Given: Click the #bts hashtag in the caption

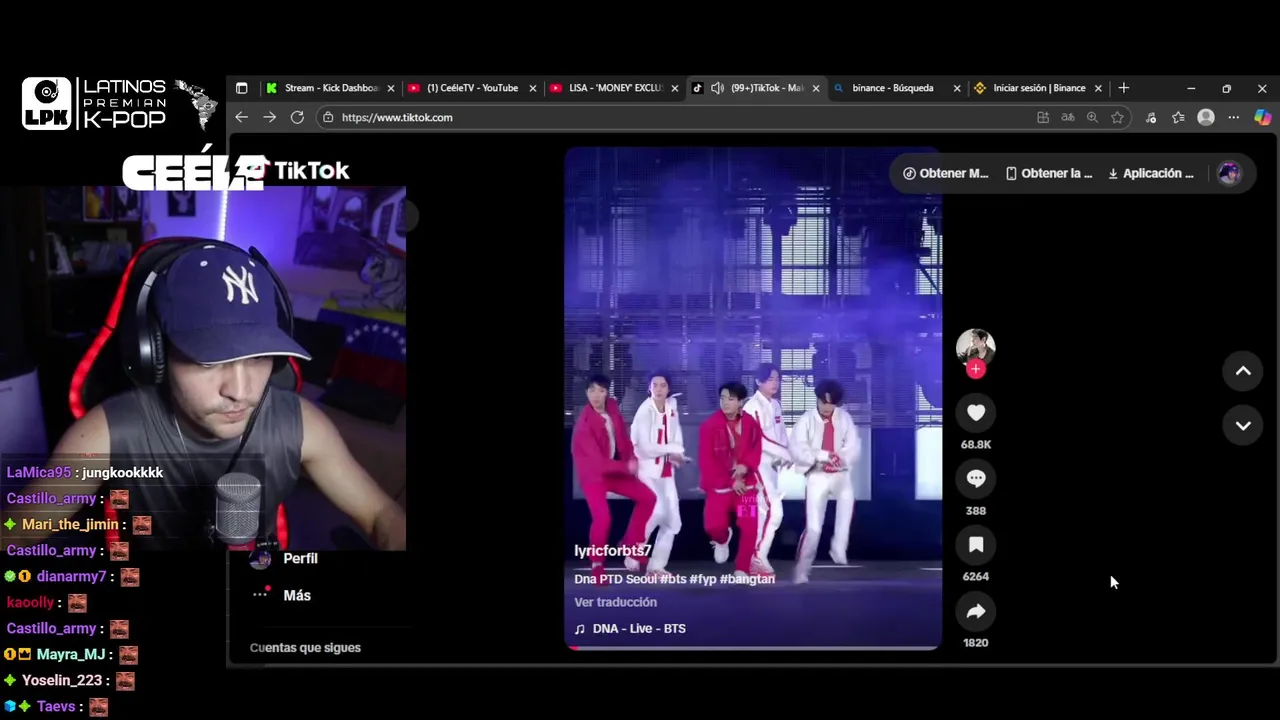Looking at the screenshot, I should tap(672, 579).
